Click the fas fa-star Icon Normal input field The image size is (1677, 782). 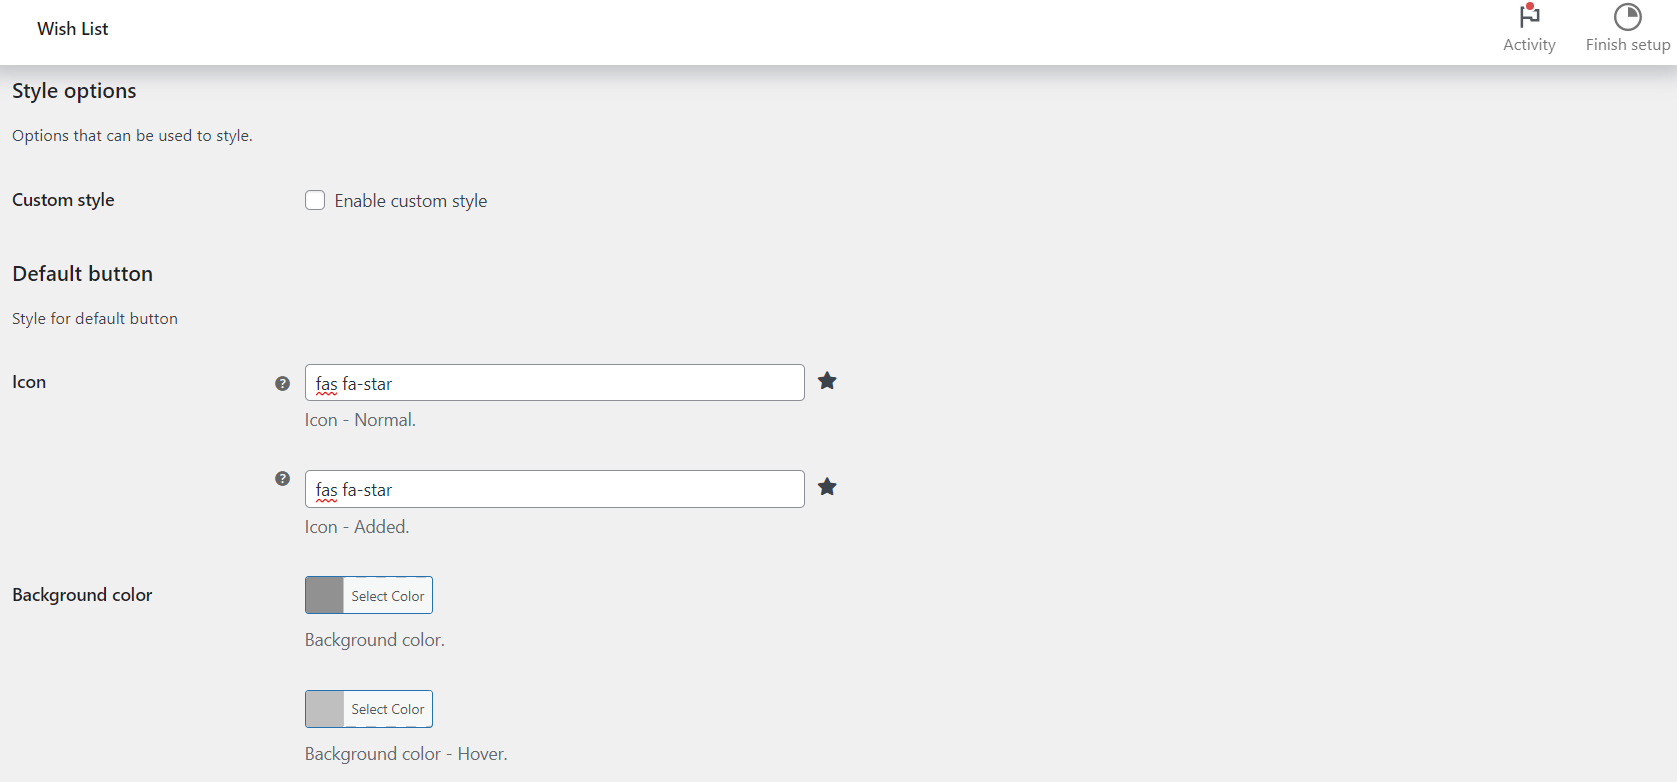[554, 382]
